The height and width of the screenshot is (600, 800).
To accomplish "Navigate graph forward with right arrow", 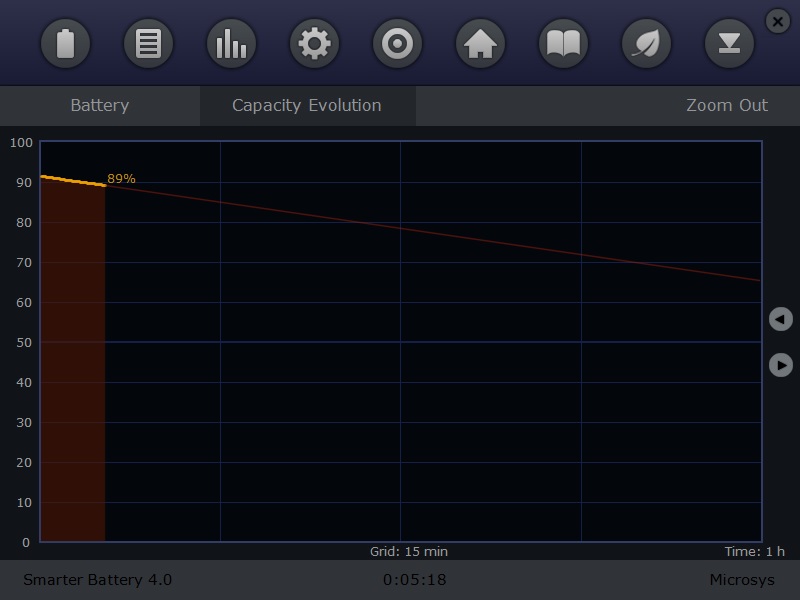I will (779, 363).
